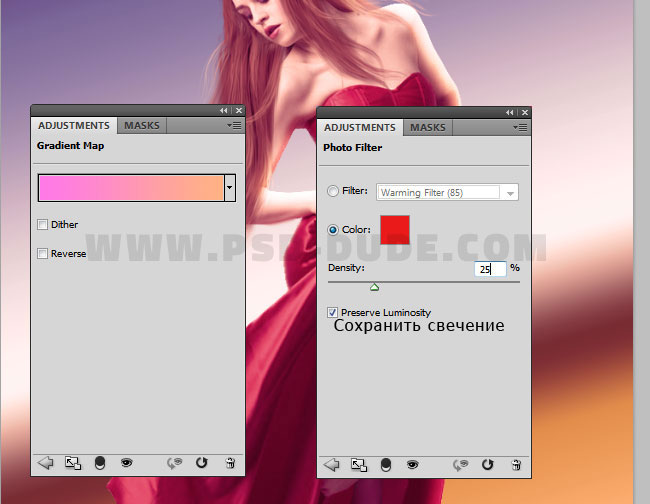View previous state in Gradient Map panel
Image resolution: width=650 pixels, height=504 pixels.
pyautogui.click(x=175, y=463)
